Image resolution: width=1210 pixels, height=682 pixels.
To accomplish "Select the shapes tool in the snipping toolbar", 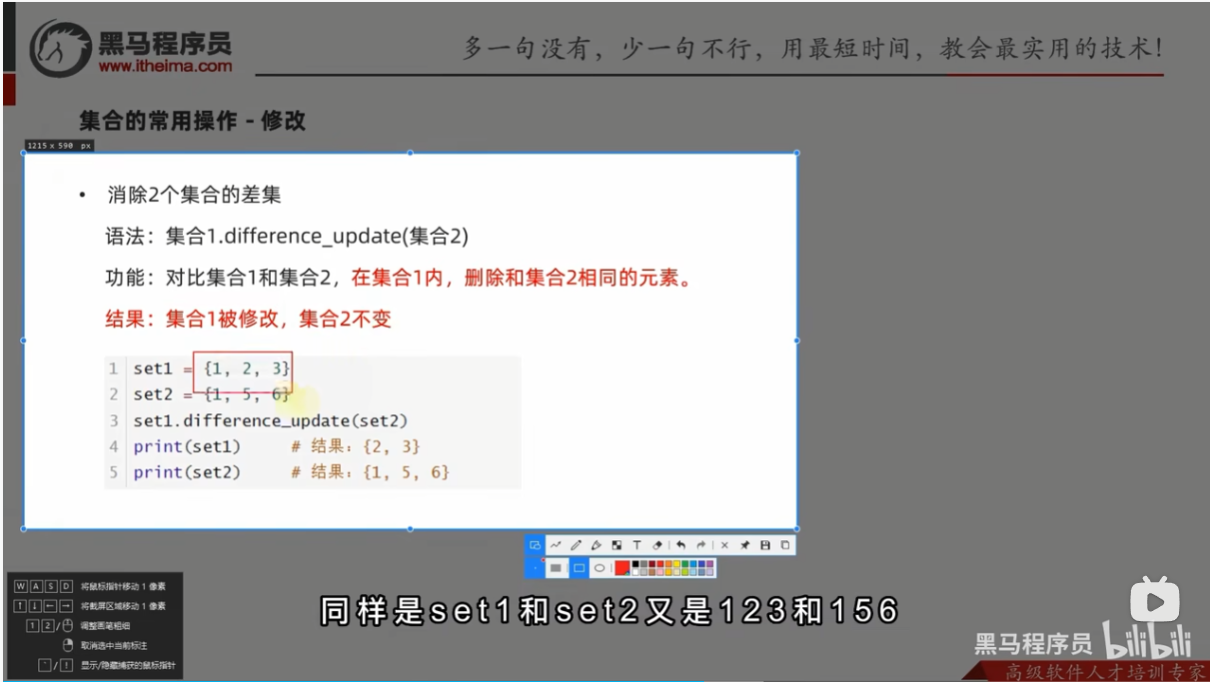I will click(x=535, y=545).
